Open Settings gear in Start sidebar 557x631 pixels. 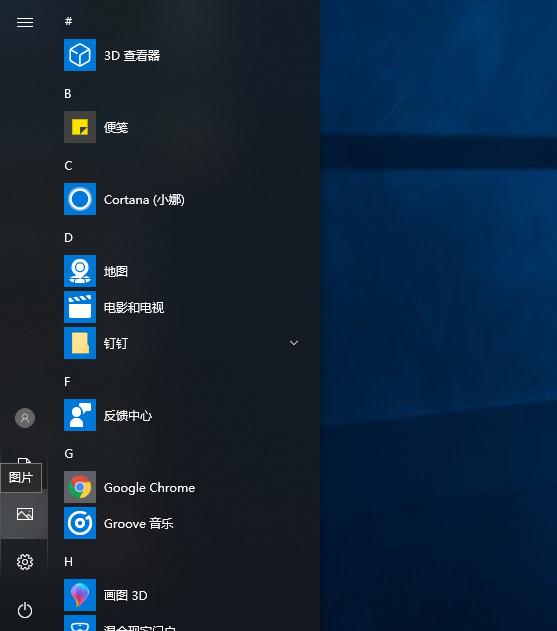pyautogui.click(x=25, y=562)
